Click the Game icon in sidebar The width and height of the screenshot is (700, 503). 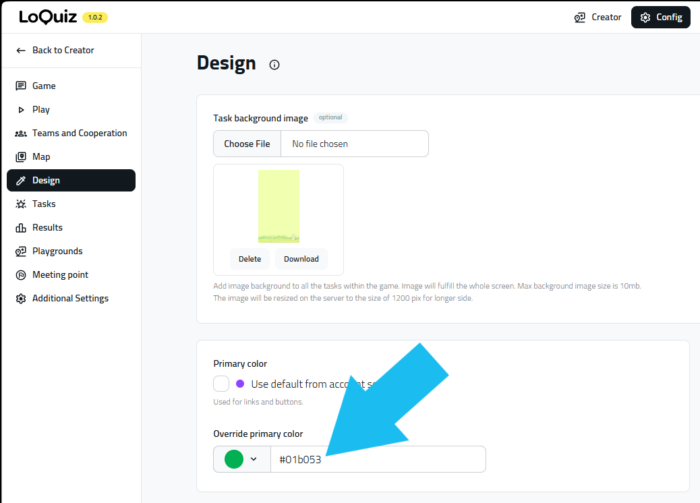point(21,86)
